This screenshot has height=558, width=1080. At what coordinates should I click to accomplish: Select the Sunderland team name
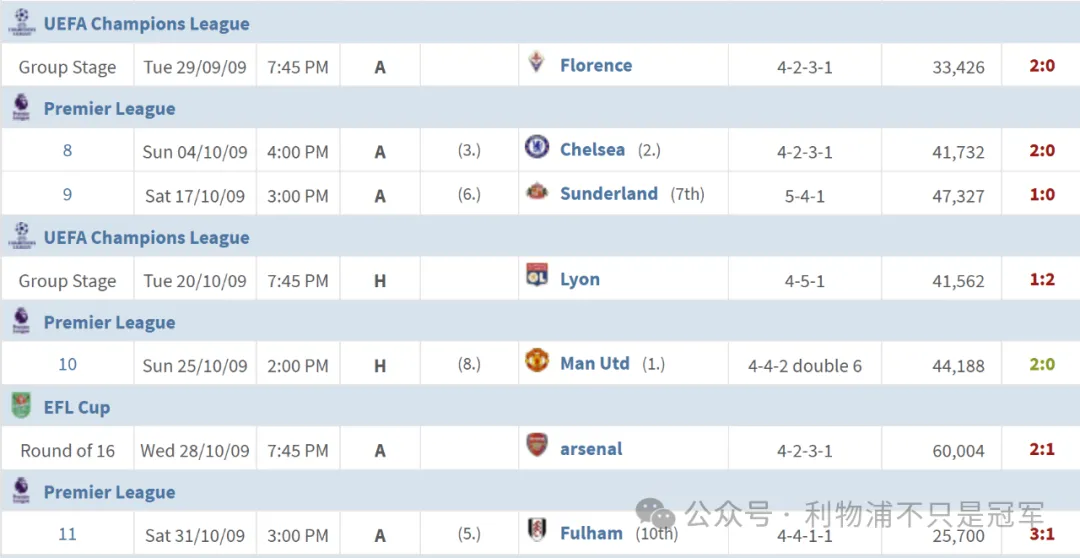click(608, 193)
